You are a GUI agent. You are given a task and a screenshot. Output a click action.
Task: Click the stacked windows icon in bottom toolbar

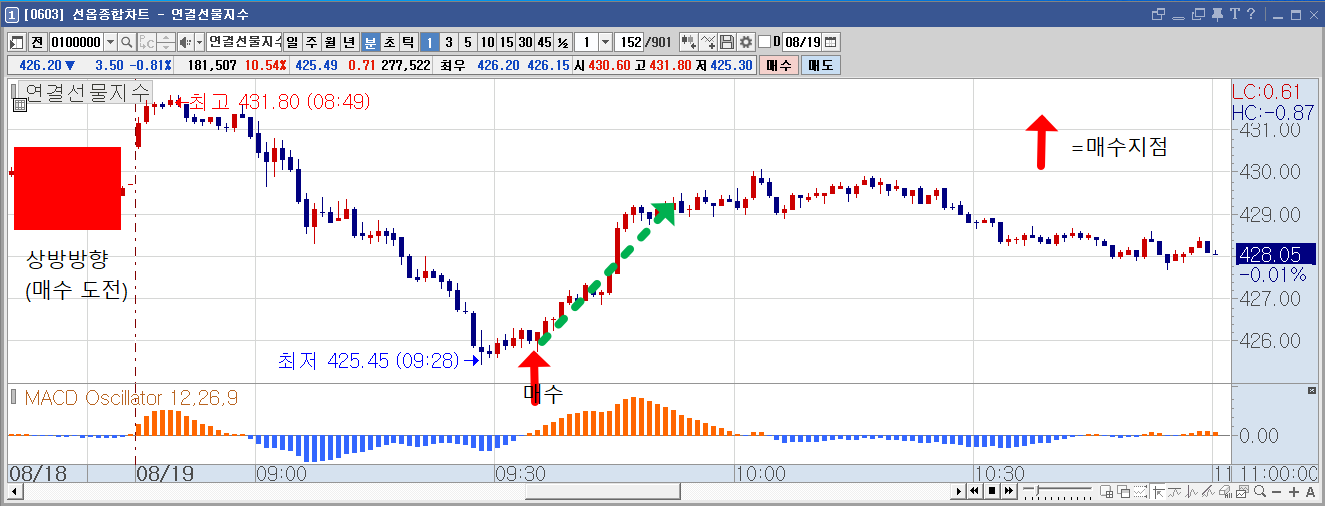point(1123,491)
